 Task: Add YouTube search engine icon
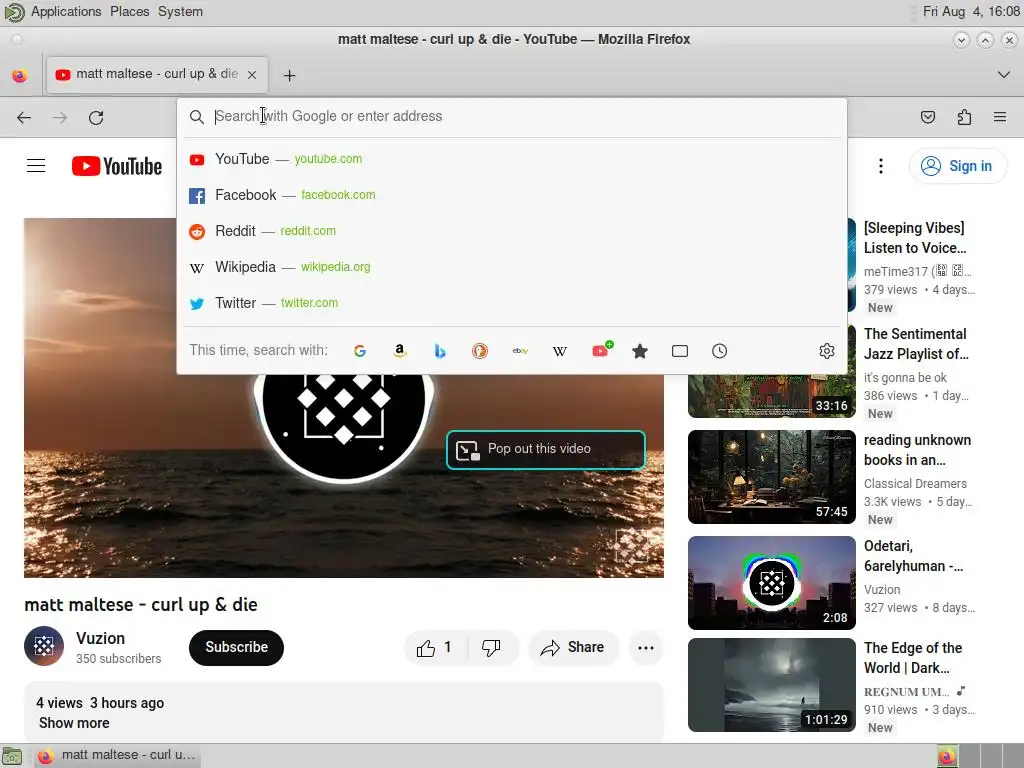click(x=601, y=349)
